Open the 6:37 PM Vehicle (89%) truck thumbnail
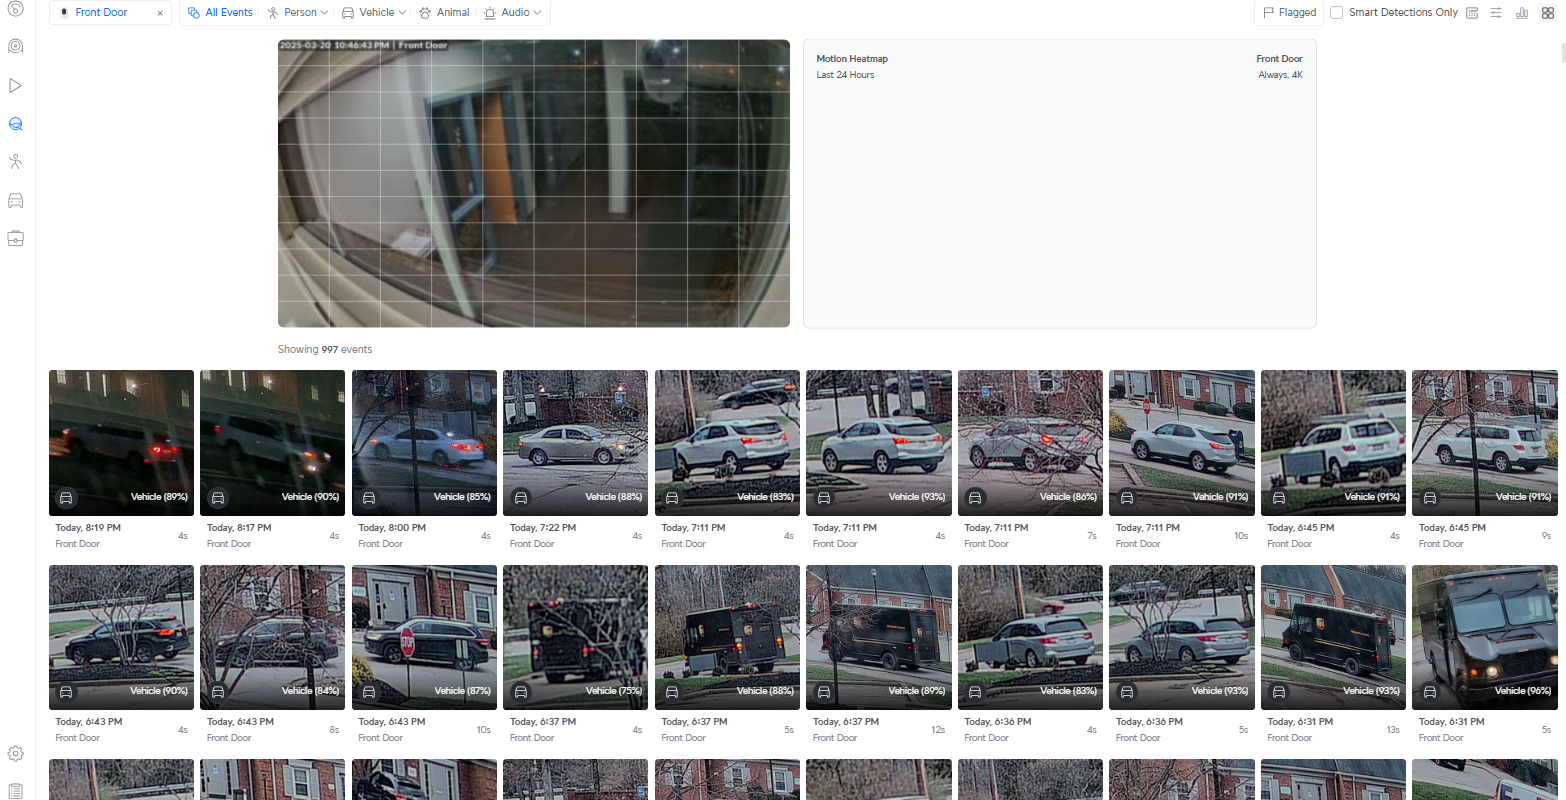 pyautogui.click(x=878, y=637)
